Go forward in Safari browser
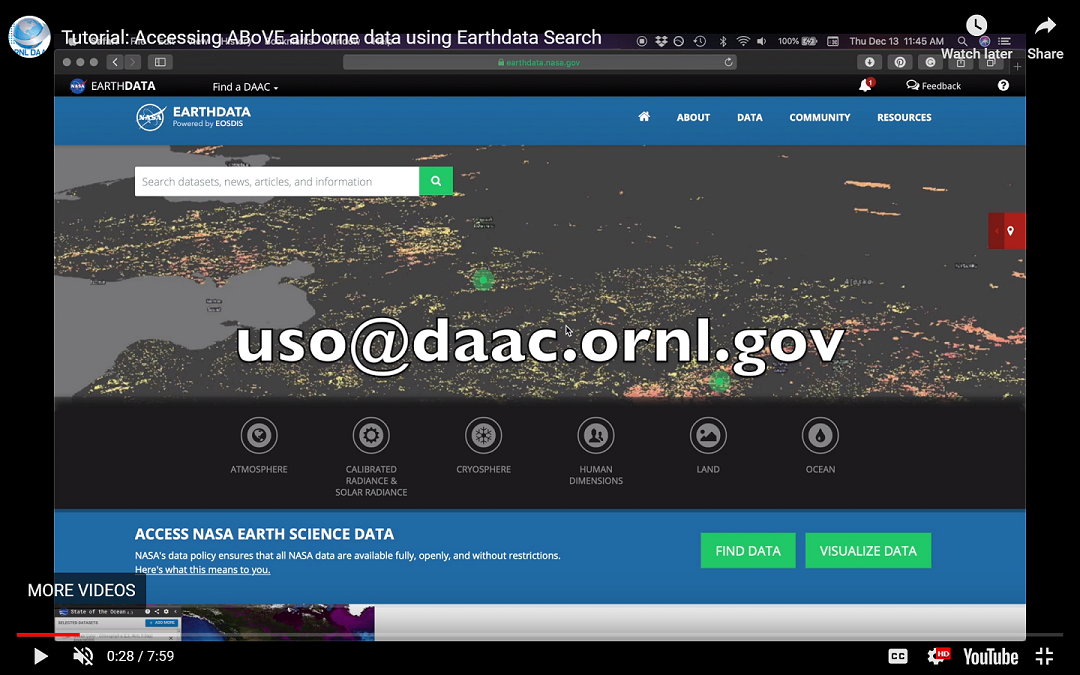 click(x=132, y=62)
